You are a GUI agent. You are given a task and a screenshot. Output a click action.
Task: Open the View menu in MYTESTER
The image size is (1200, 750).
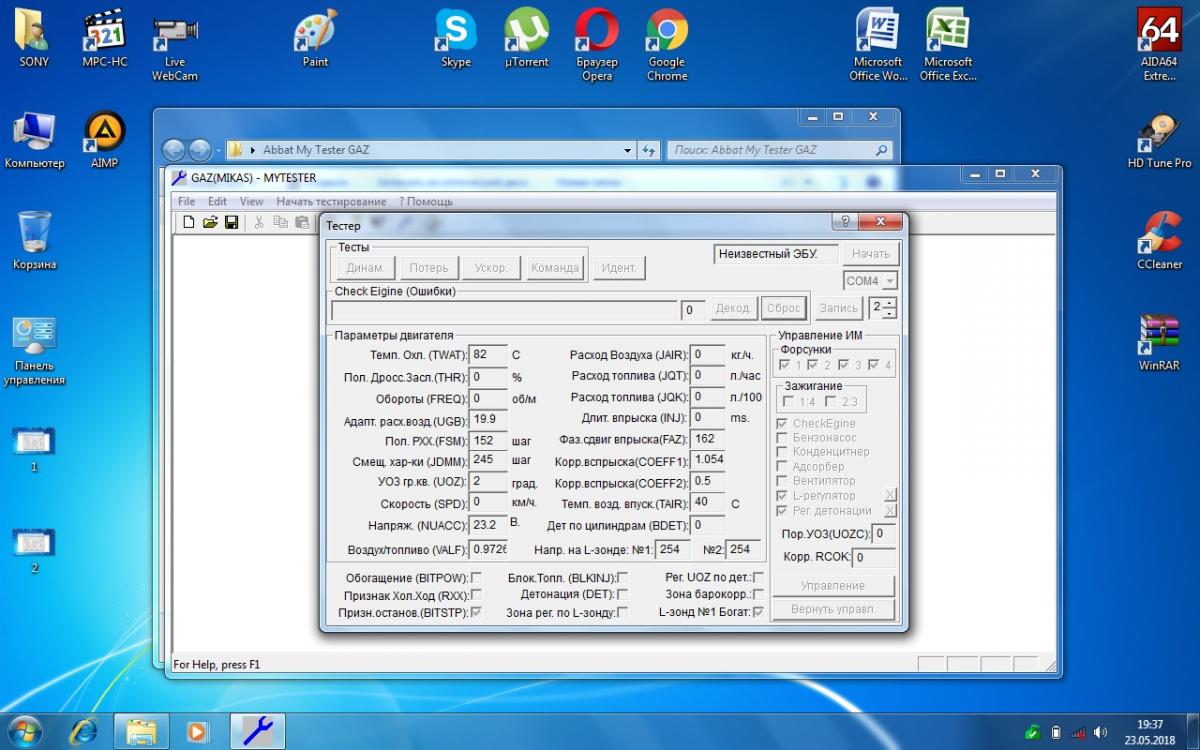[x=252, y=201]
